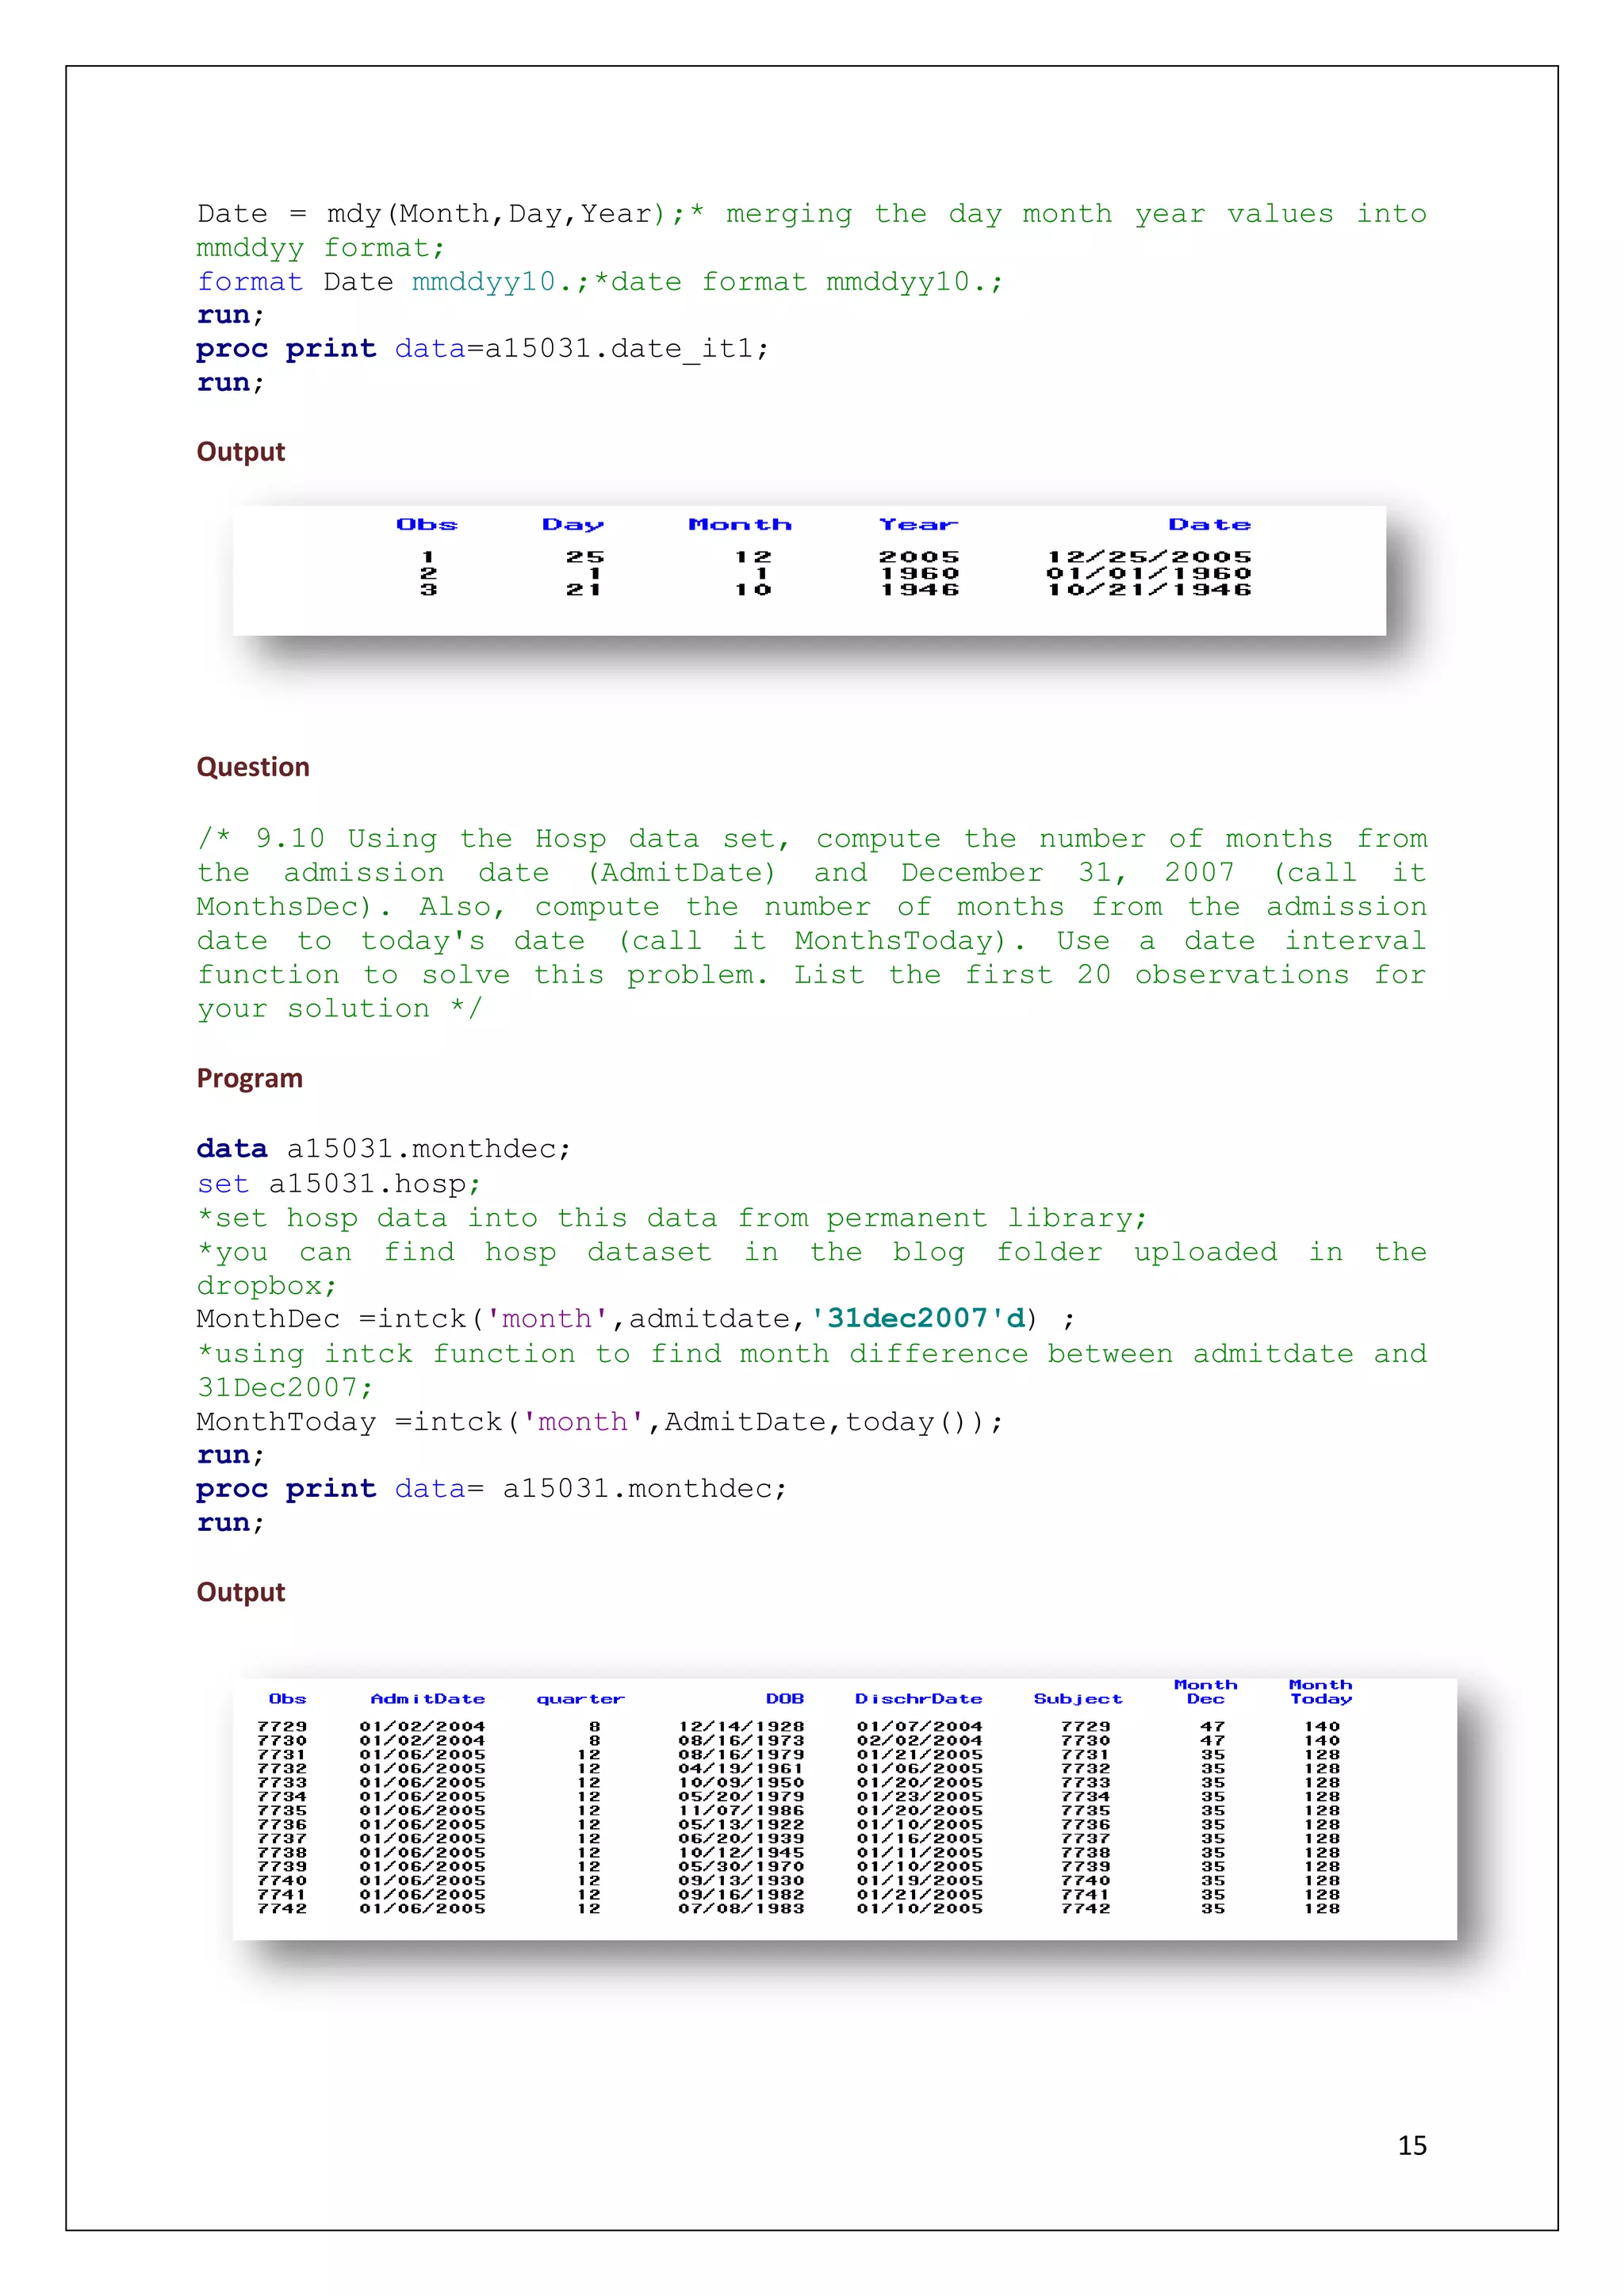Click DOB value 10/09/1950
This screenshot has width=1624, height=2296.
coord(741,1783)
